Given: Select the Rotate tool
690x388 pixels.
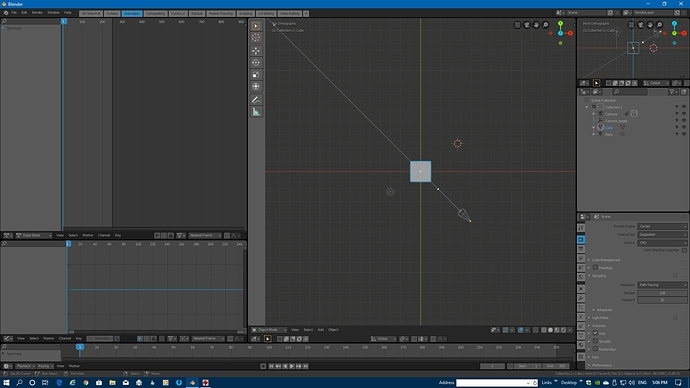Looking at the screenshot, I should point(256,63).
